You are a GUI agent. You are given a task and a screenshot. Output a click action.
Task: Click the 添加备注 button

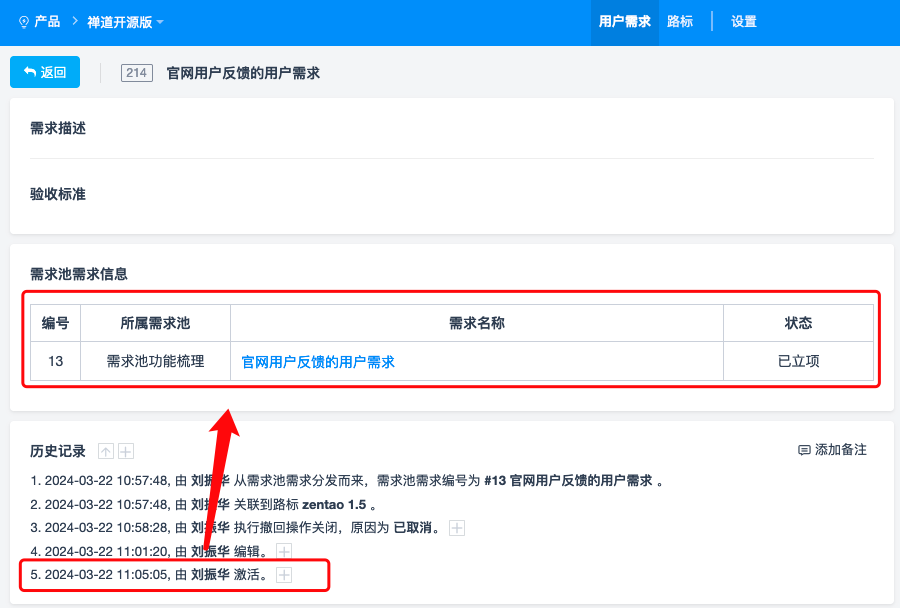tap(833, 450)
